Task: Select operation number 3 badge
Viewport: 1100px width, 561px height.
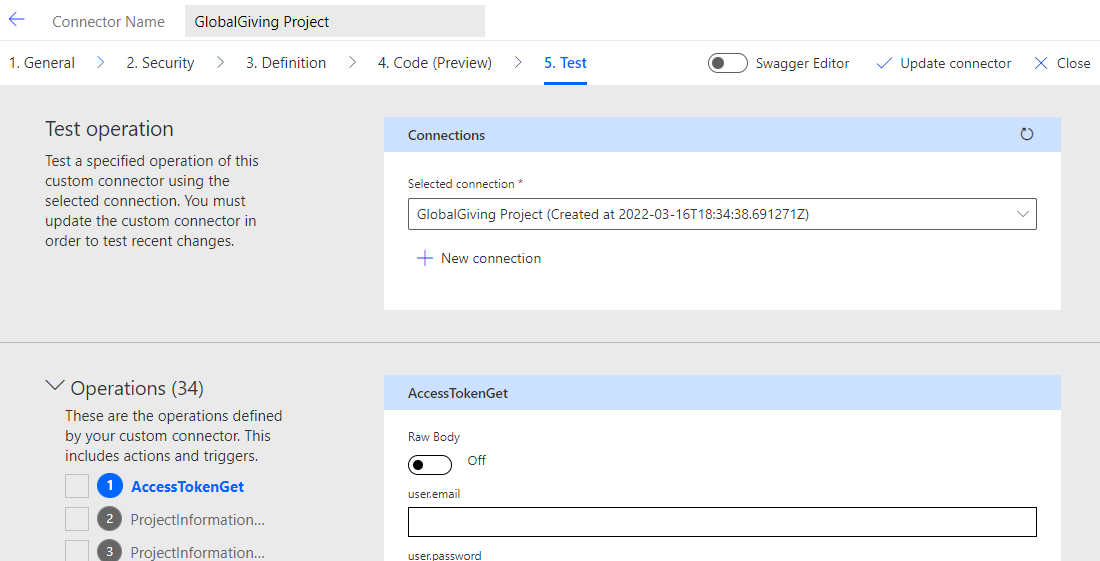Action: (109, 551)
